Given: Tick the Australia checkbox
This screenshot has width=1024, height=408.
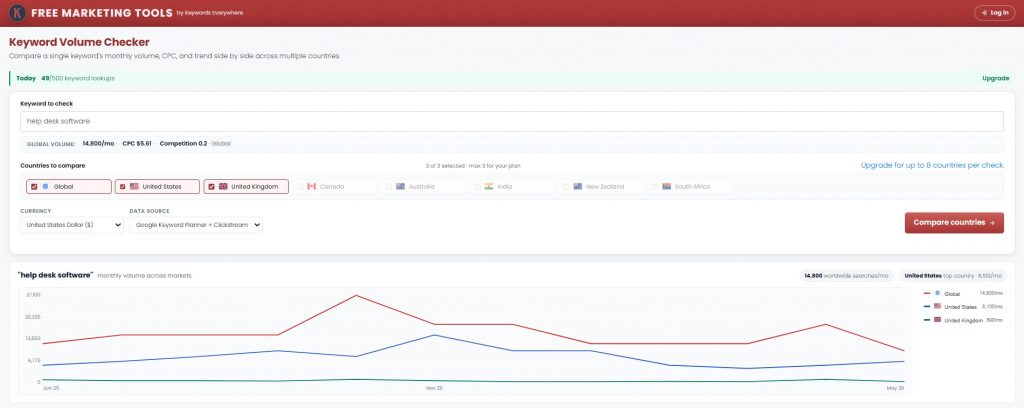Looking at the screenshot, I should [x=389, y=187].
